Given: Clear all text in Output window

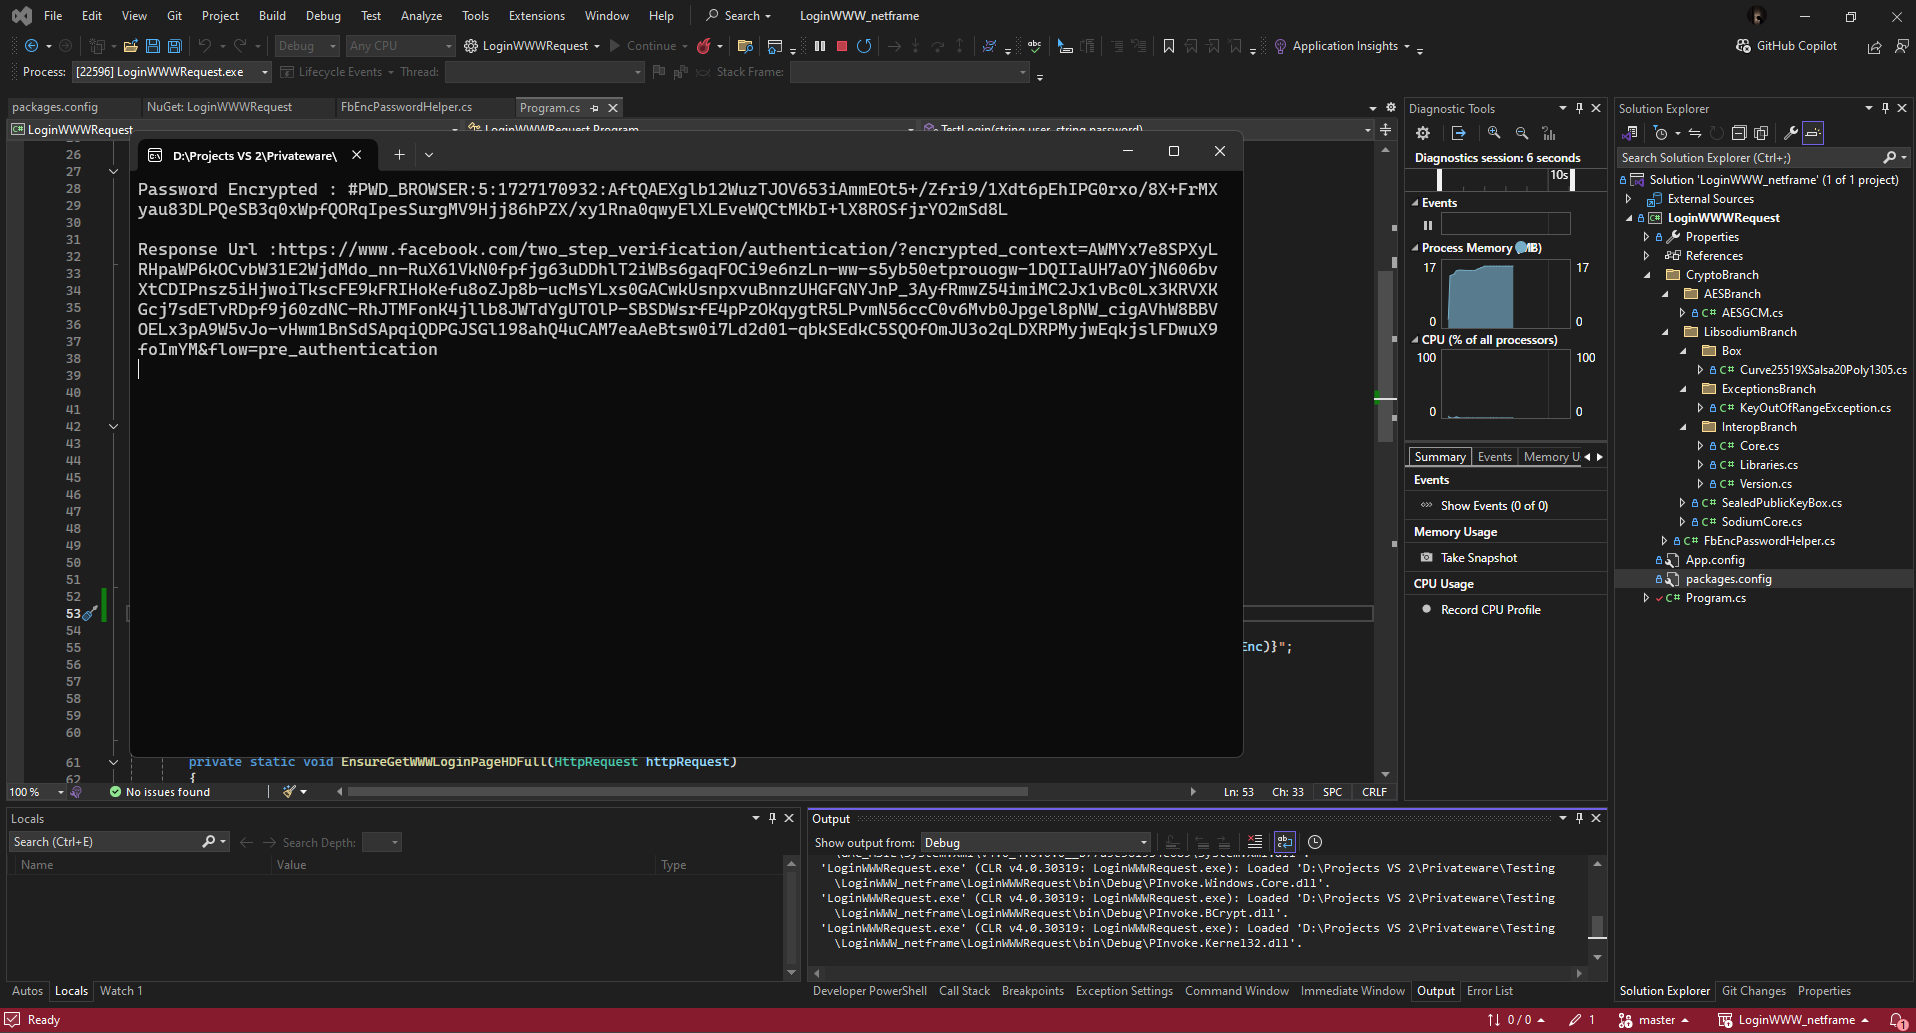Looking at the screenshot, I should (x=1255, y=842).
